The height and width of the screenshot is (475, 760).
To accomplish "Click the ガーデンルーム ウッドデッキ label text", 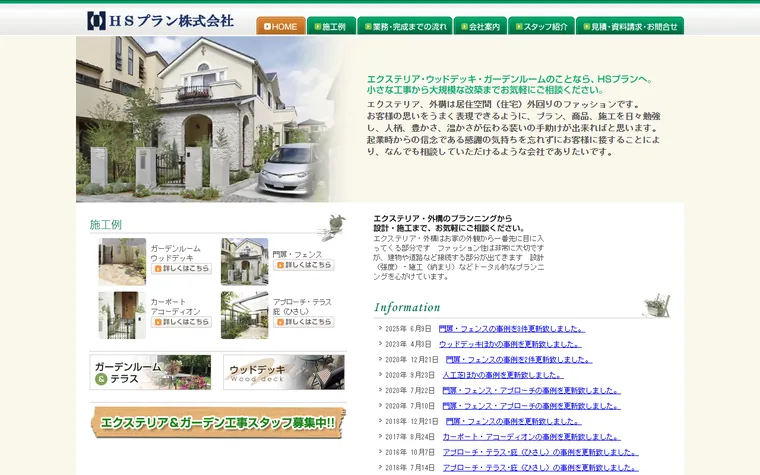I will point(175,253).
